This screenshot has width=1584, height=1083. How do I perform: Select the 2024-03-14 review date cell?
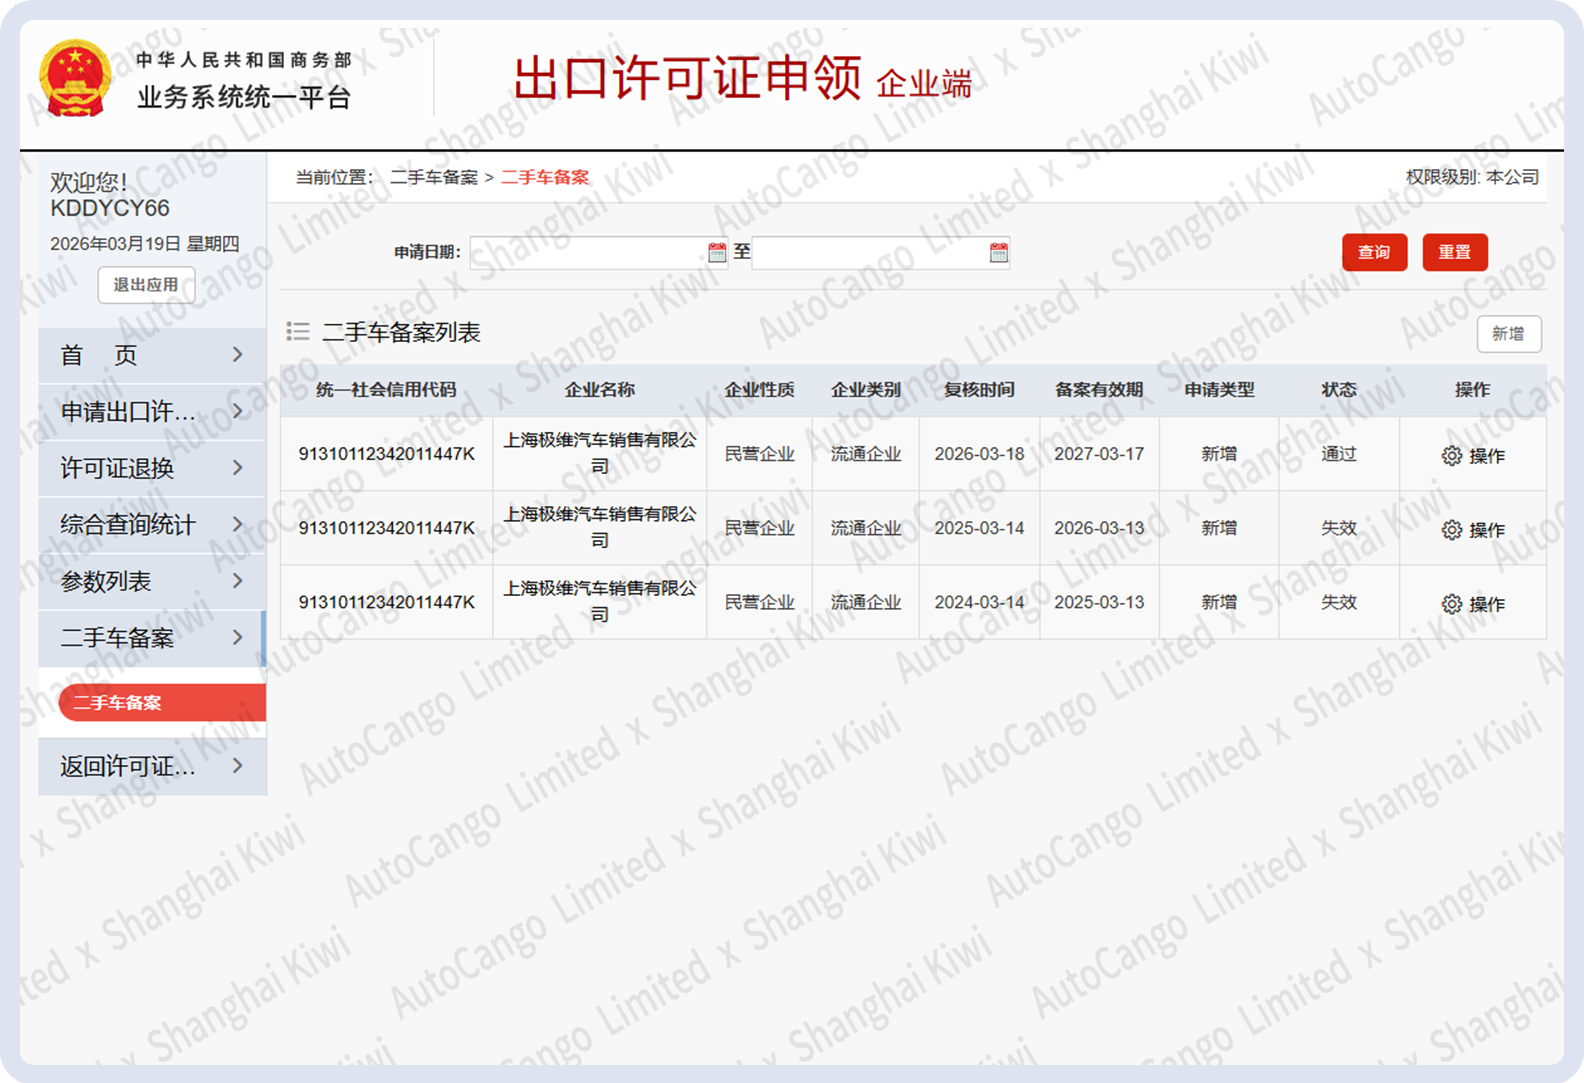pyautogui.click(x=979, y=602)
